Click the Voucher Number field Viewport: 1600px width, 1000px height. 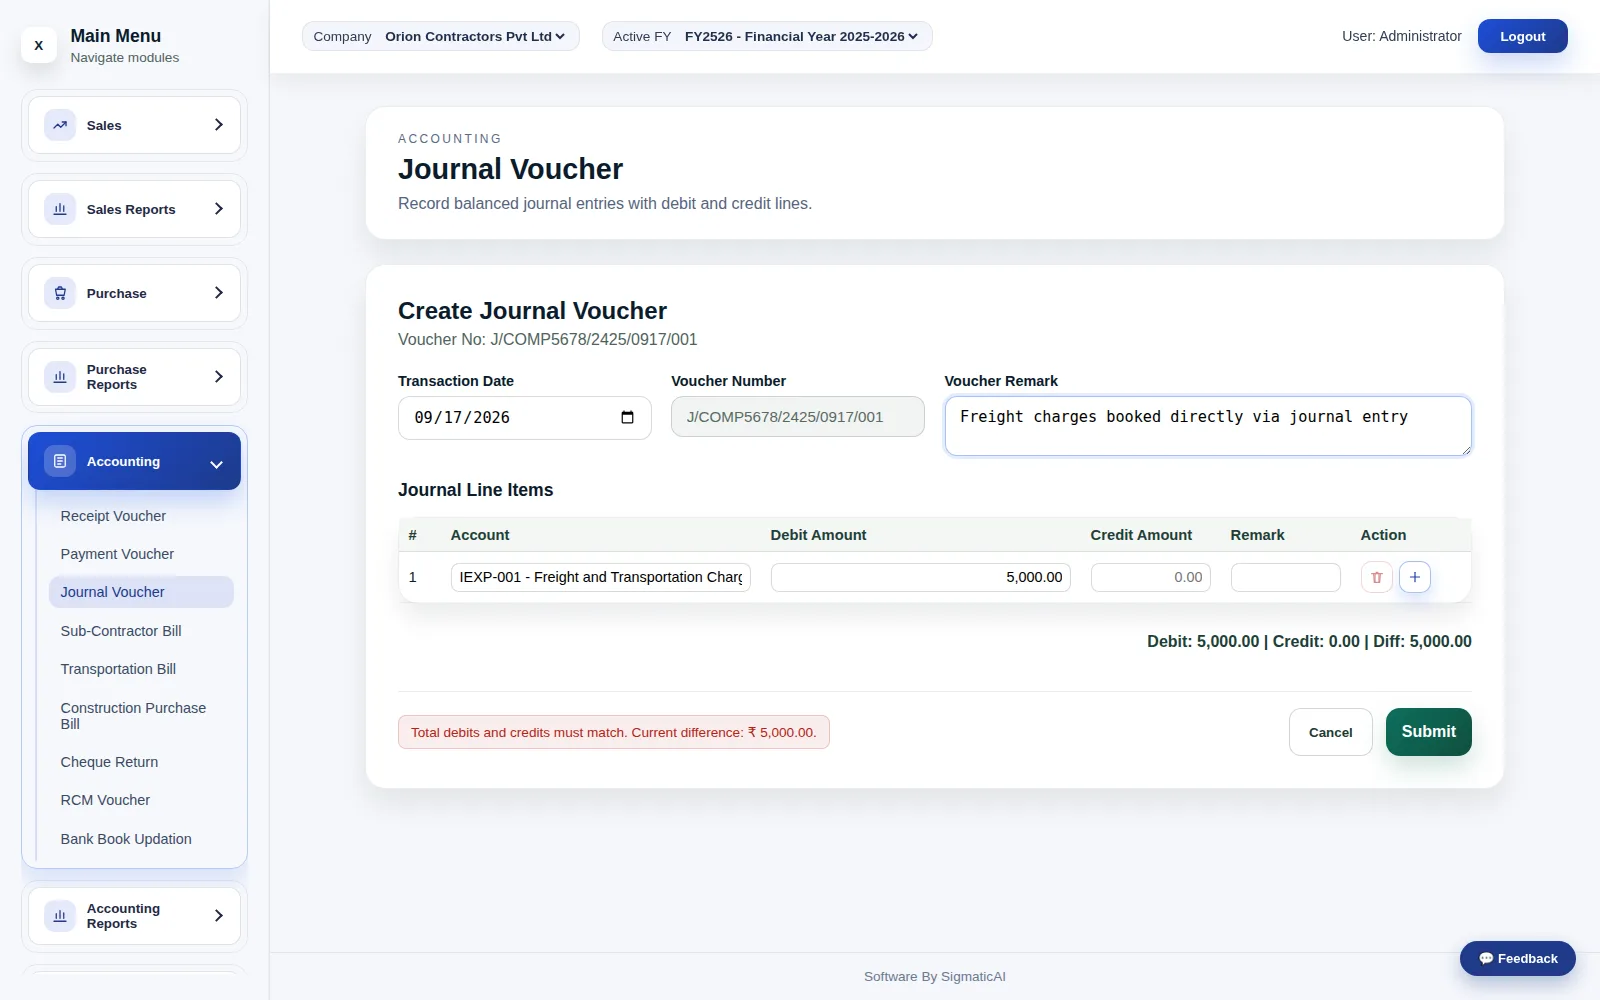coord(798,417)
